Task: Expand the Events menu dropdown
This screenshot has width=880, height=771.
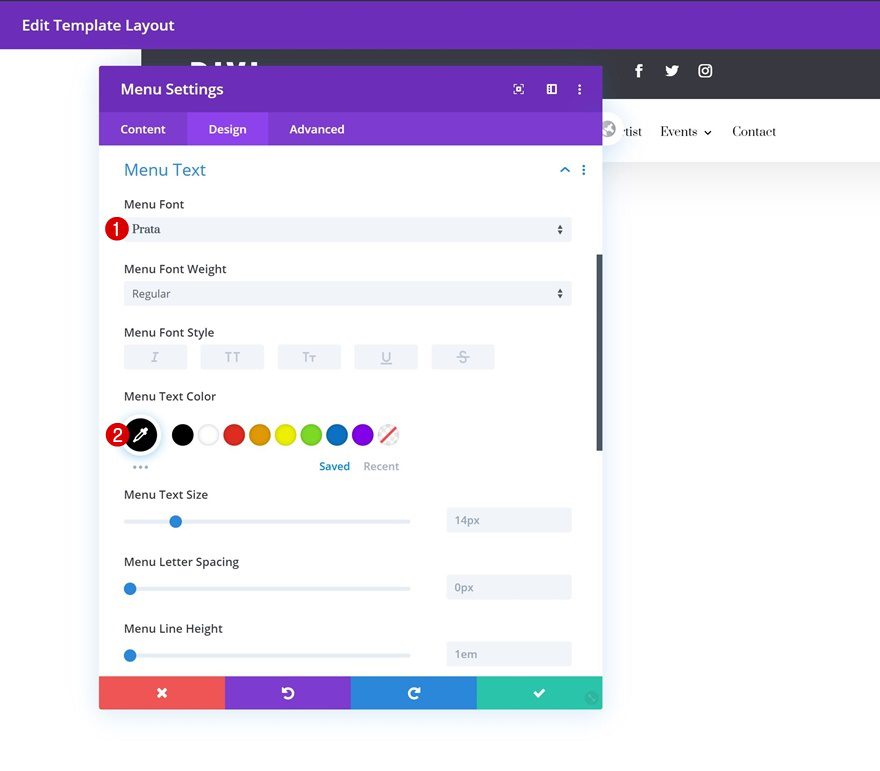Action: pyautogui.click(x=708, y=132)
